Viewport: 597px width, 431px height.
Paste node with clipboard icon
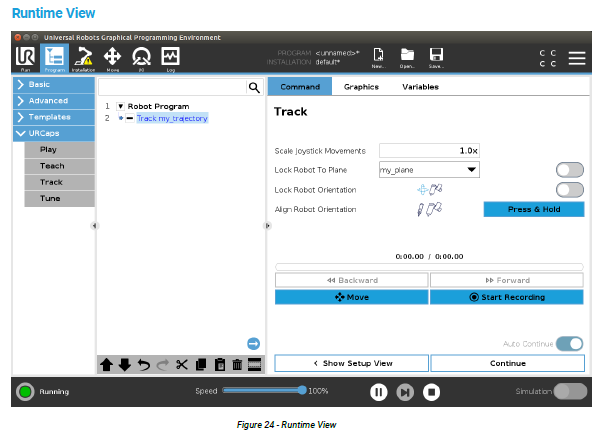coord(219,365)
